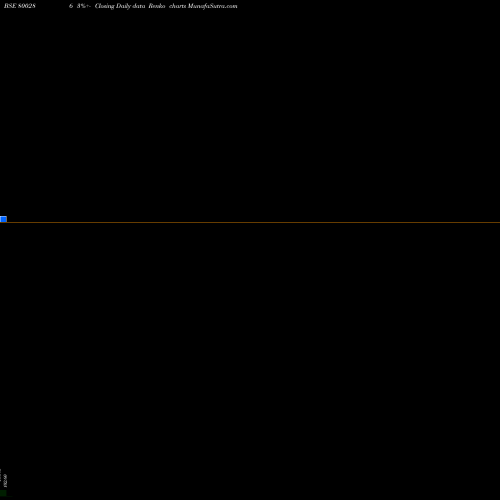Click the 'BSE' stock code title text
The height and width of the screenshot is (500, 500).
[20, 6]
